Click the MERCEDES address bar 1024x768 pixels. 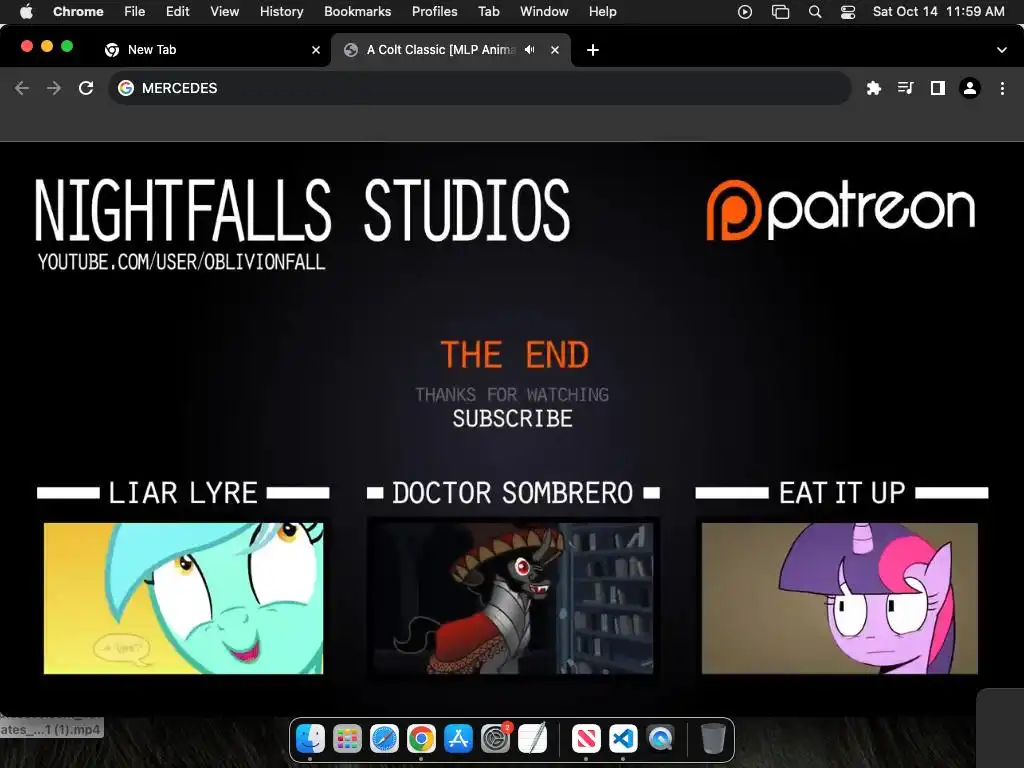(480, 88)
